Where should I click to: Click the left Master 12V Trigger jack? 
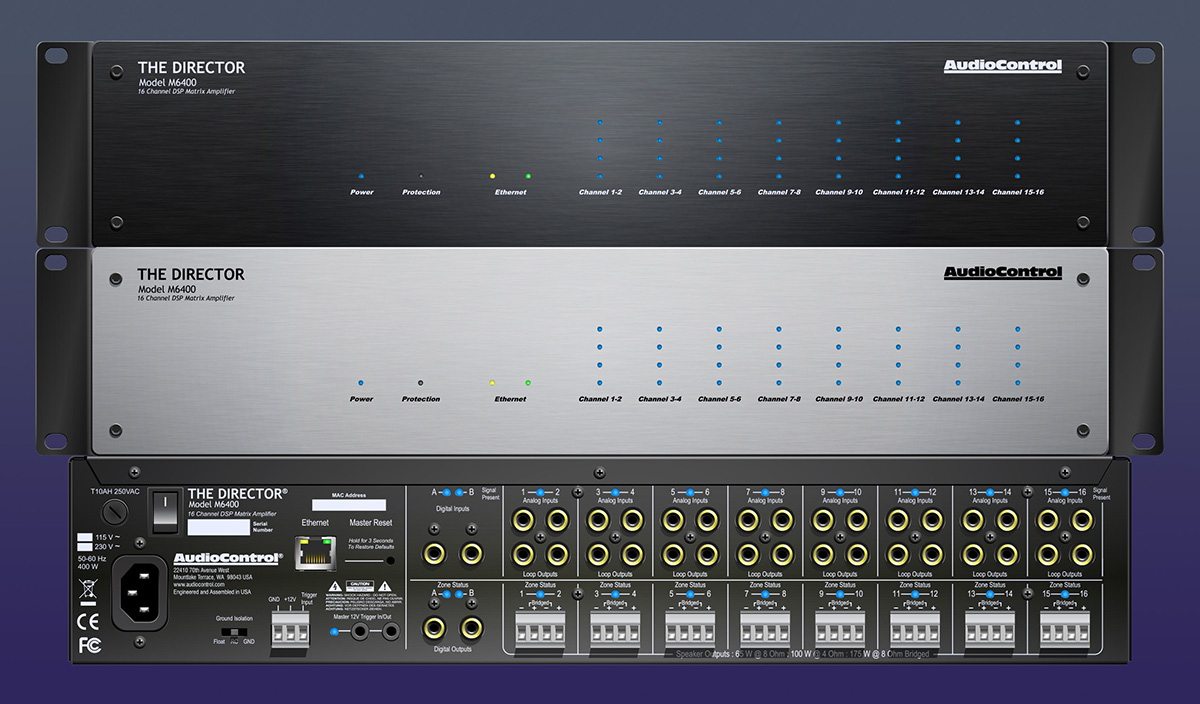tap(358, 632)
